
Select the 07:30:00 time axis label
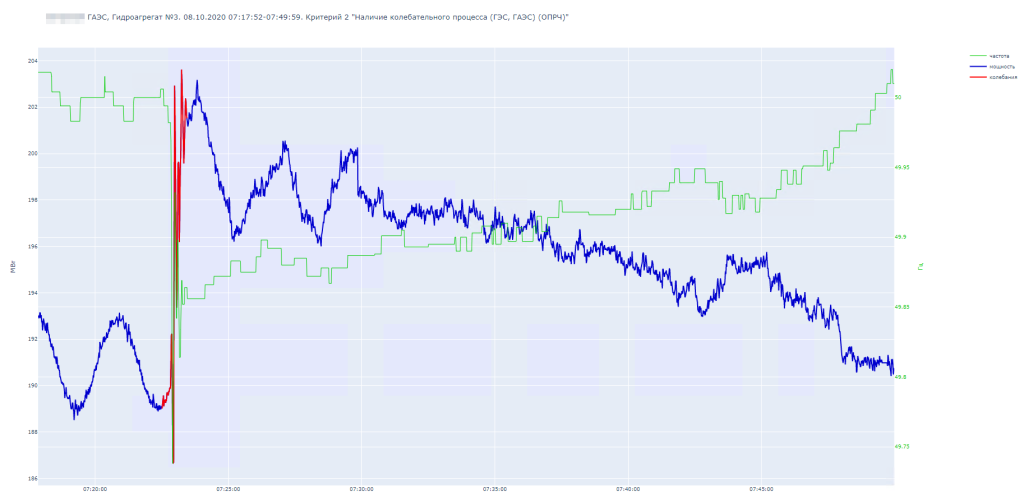(x=362, y=489)
